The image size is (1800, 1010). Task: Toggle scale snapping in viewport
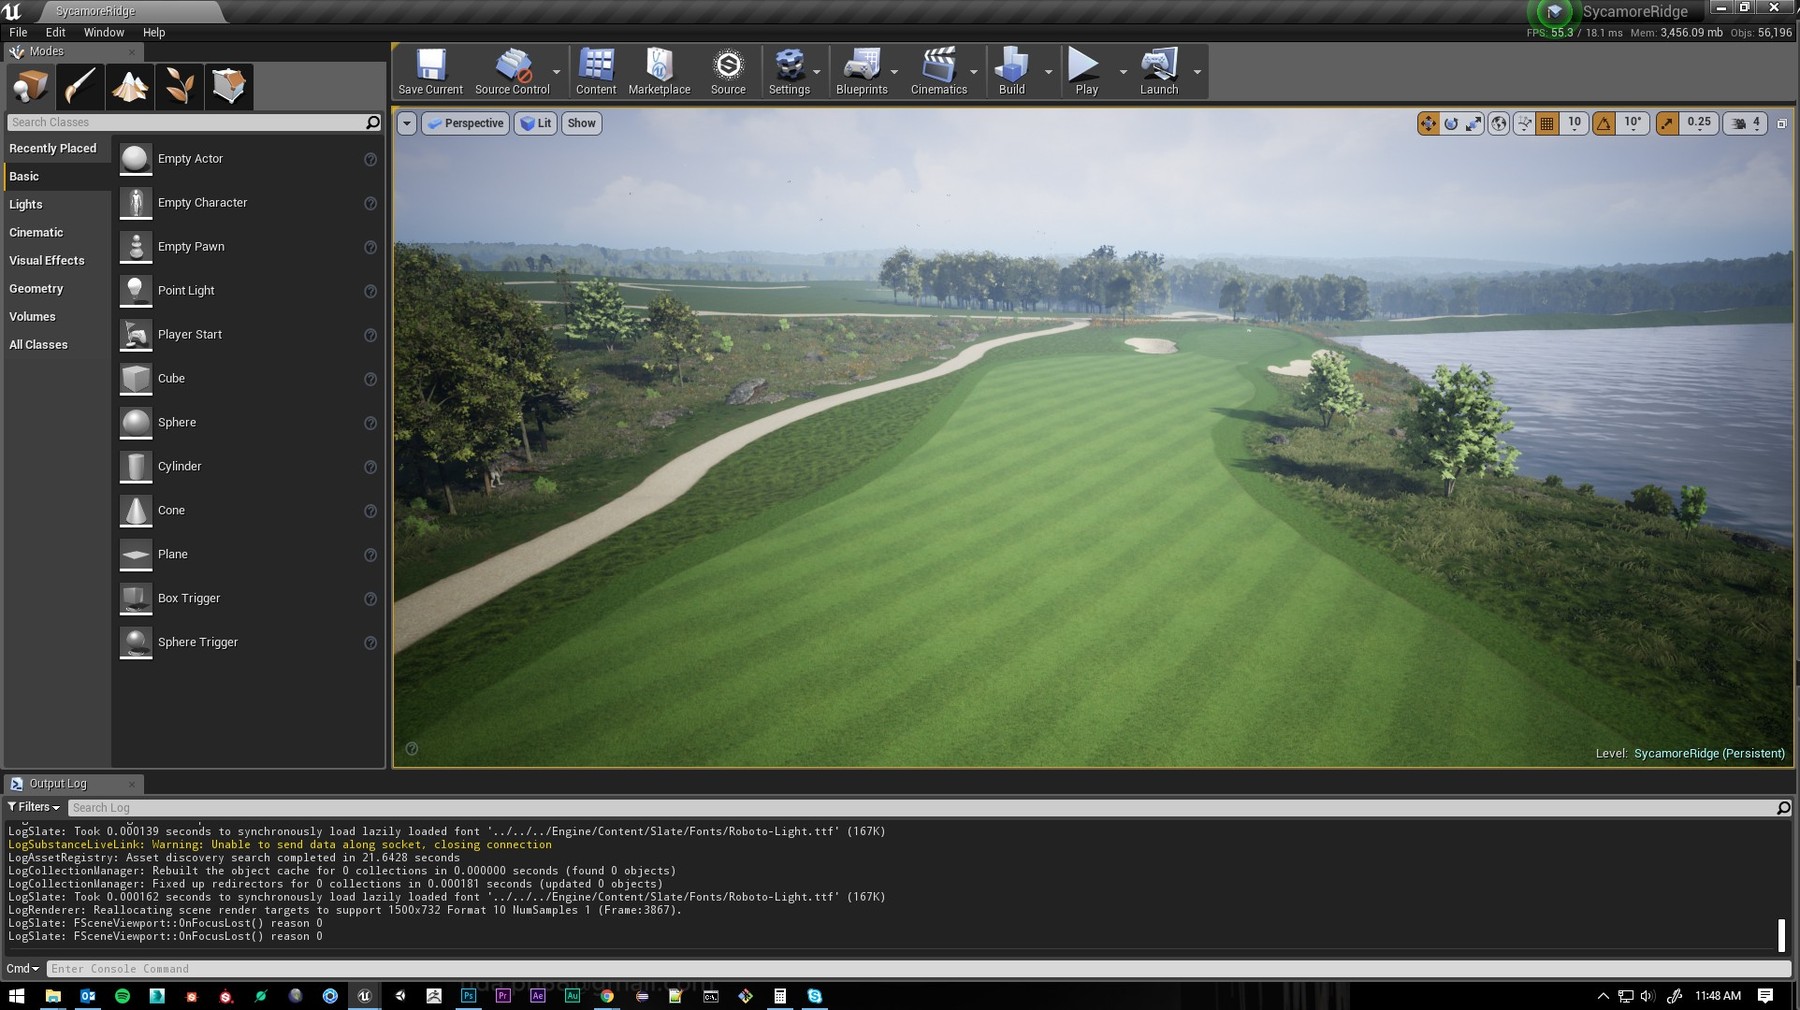point(1667,123)
